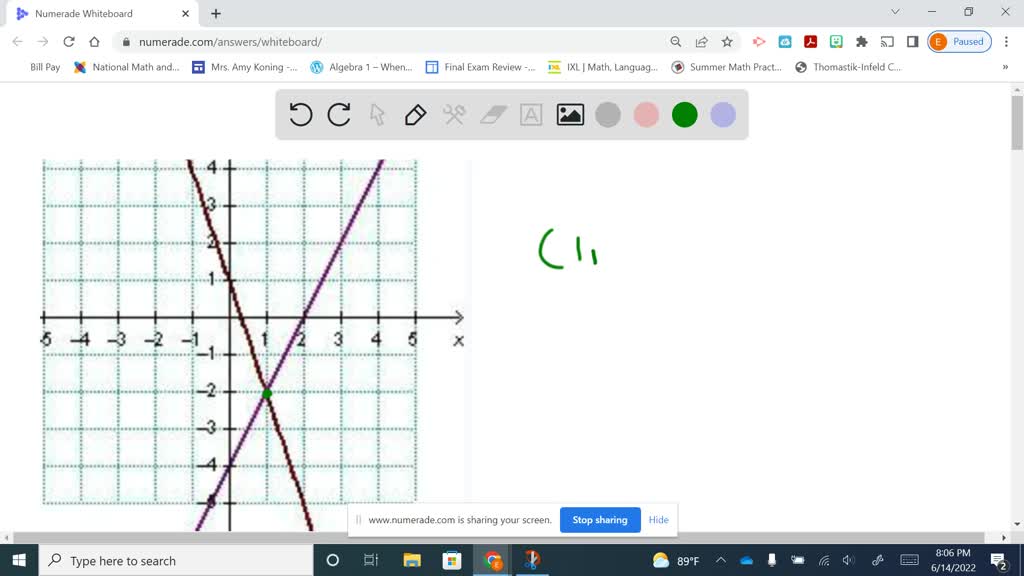Toggle the Chrome side panel icon
The width and height of the screenshot is (1024, 576).
(911, 42)
